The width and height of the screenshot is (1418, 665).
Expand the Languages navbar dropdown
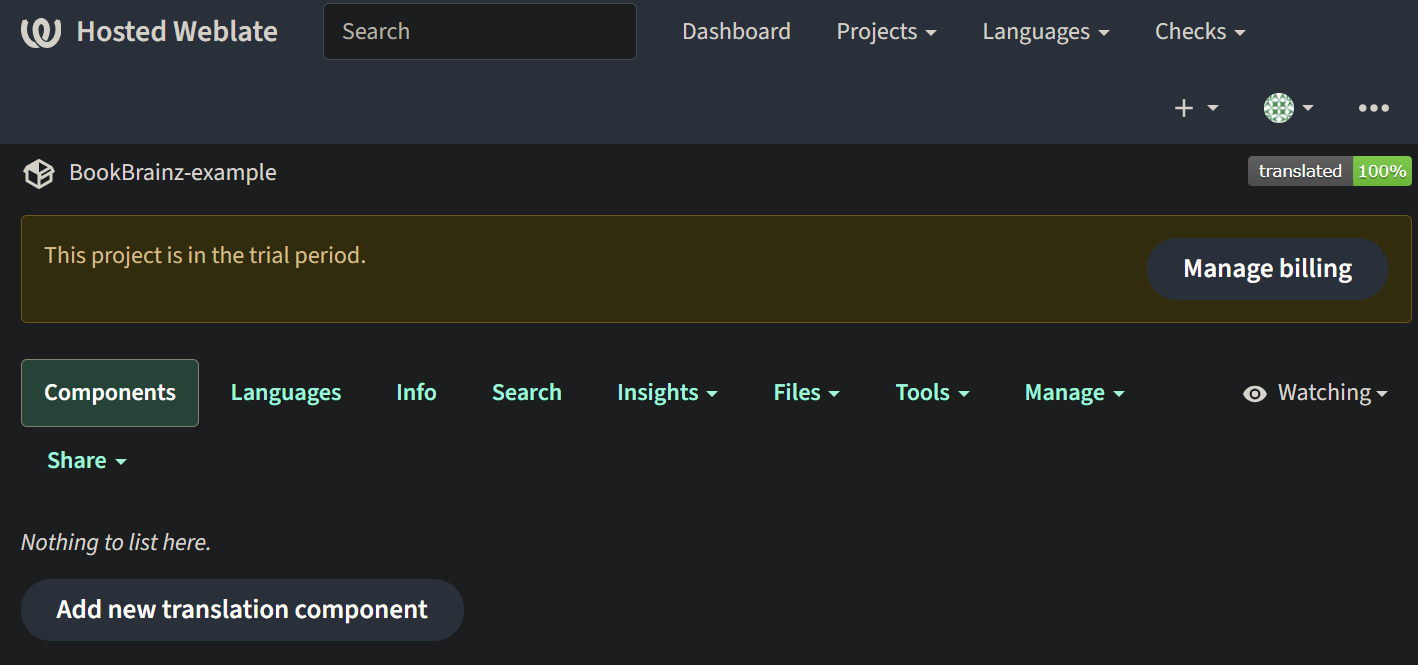coord(1046,32)
